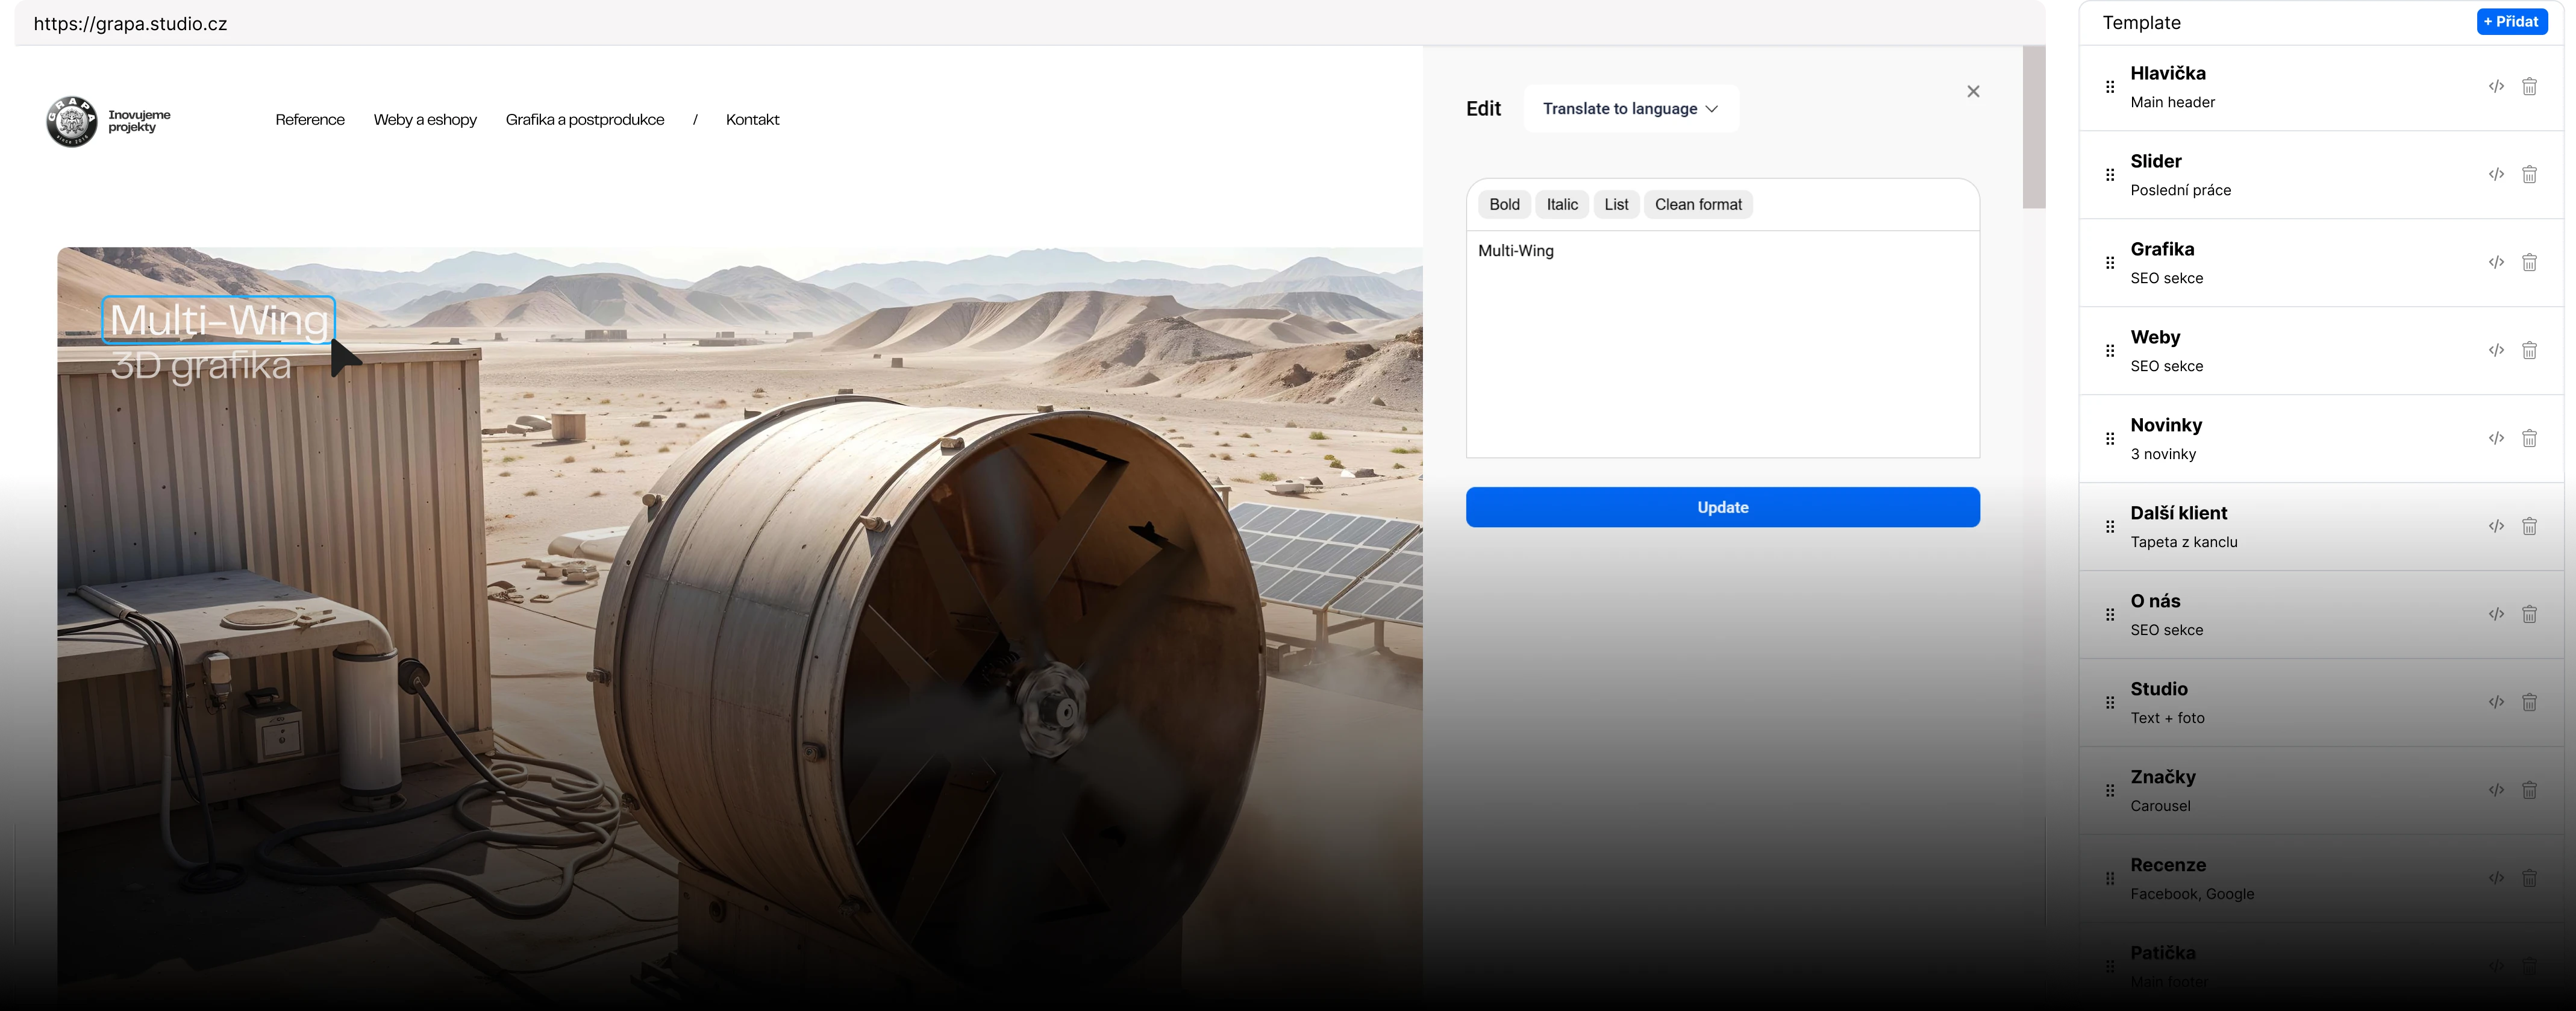This screenshot has height=1011, width=2576.
Task: Open code editor for Novinky section
Action: [x=2496, y=439]
